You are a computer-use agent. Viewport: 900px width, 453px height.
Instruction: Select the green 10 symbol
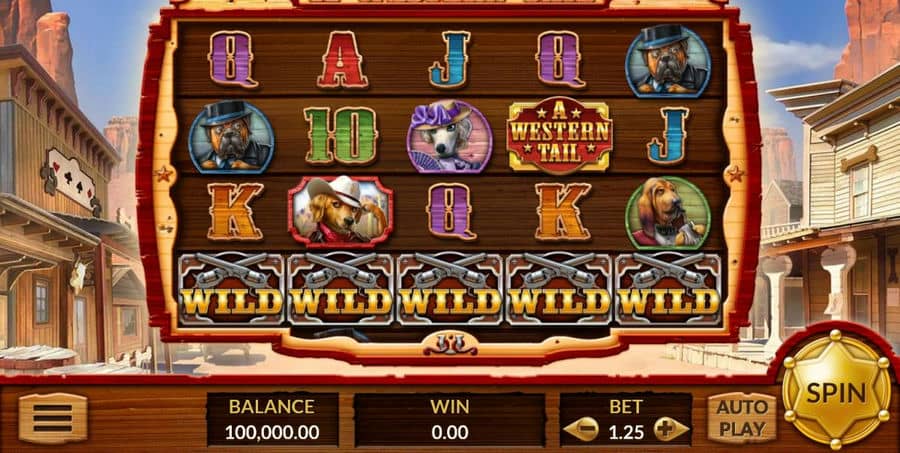point(340,135)
